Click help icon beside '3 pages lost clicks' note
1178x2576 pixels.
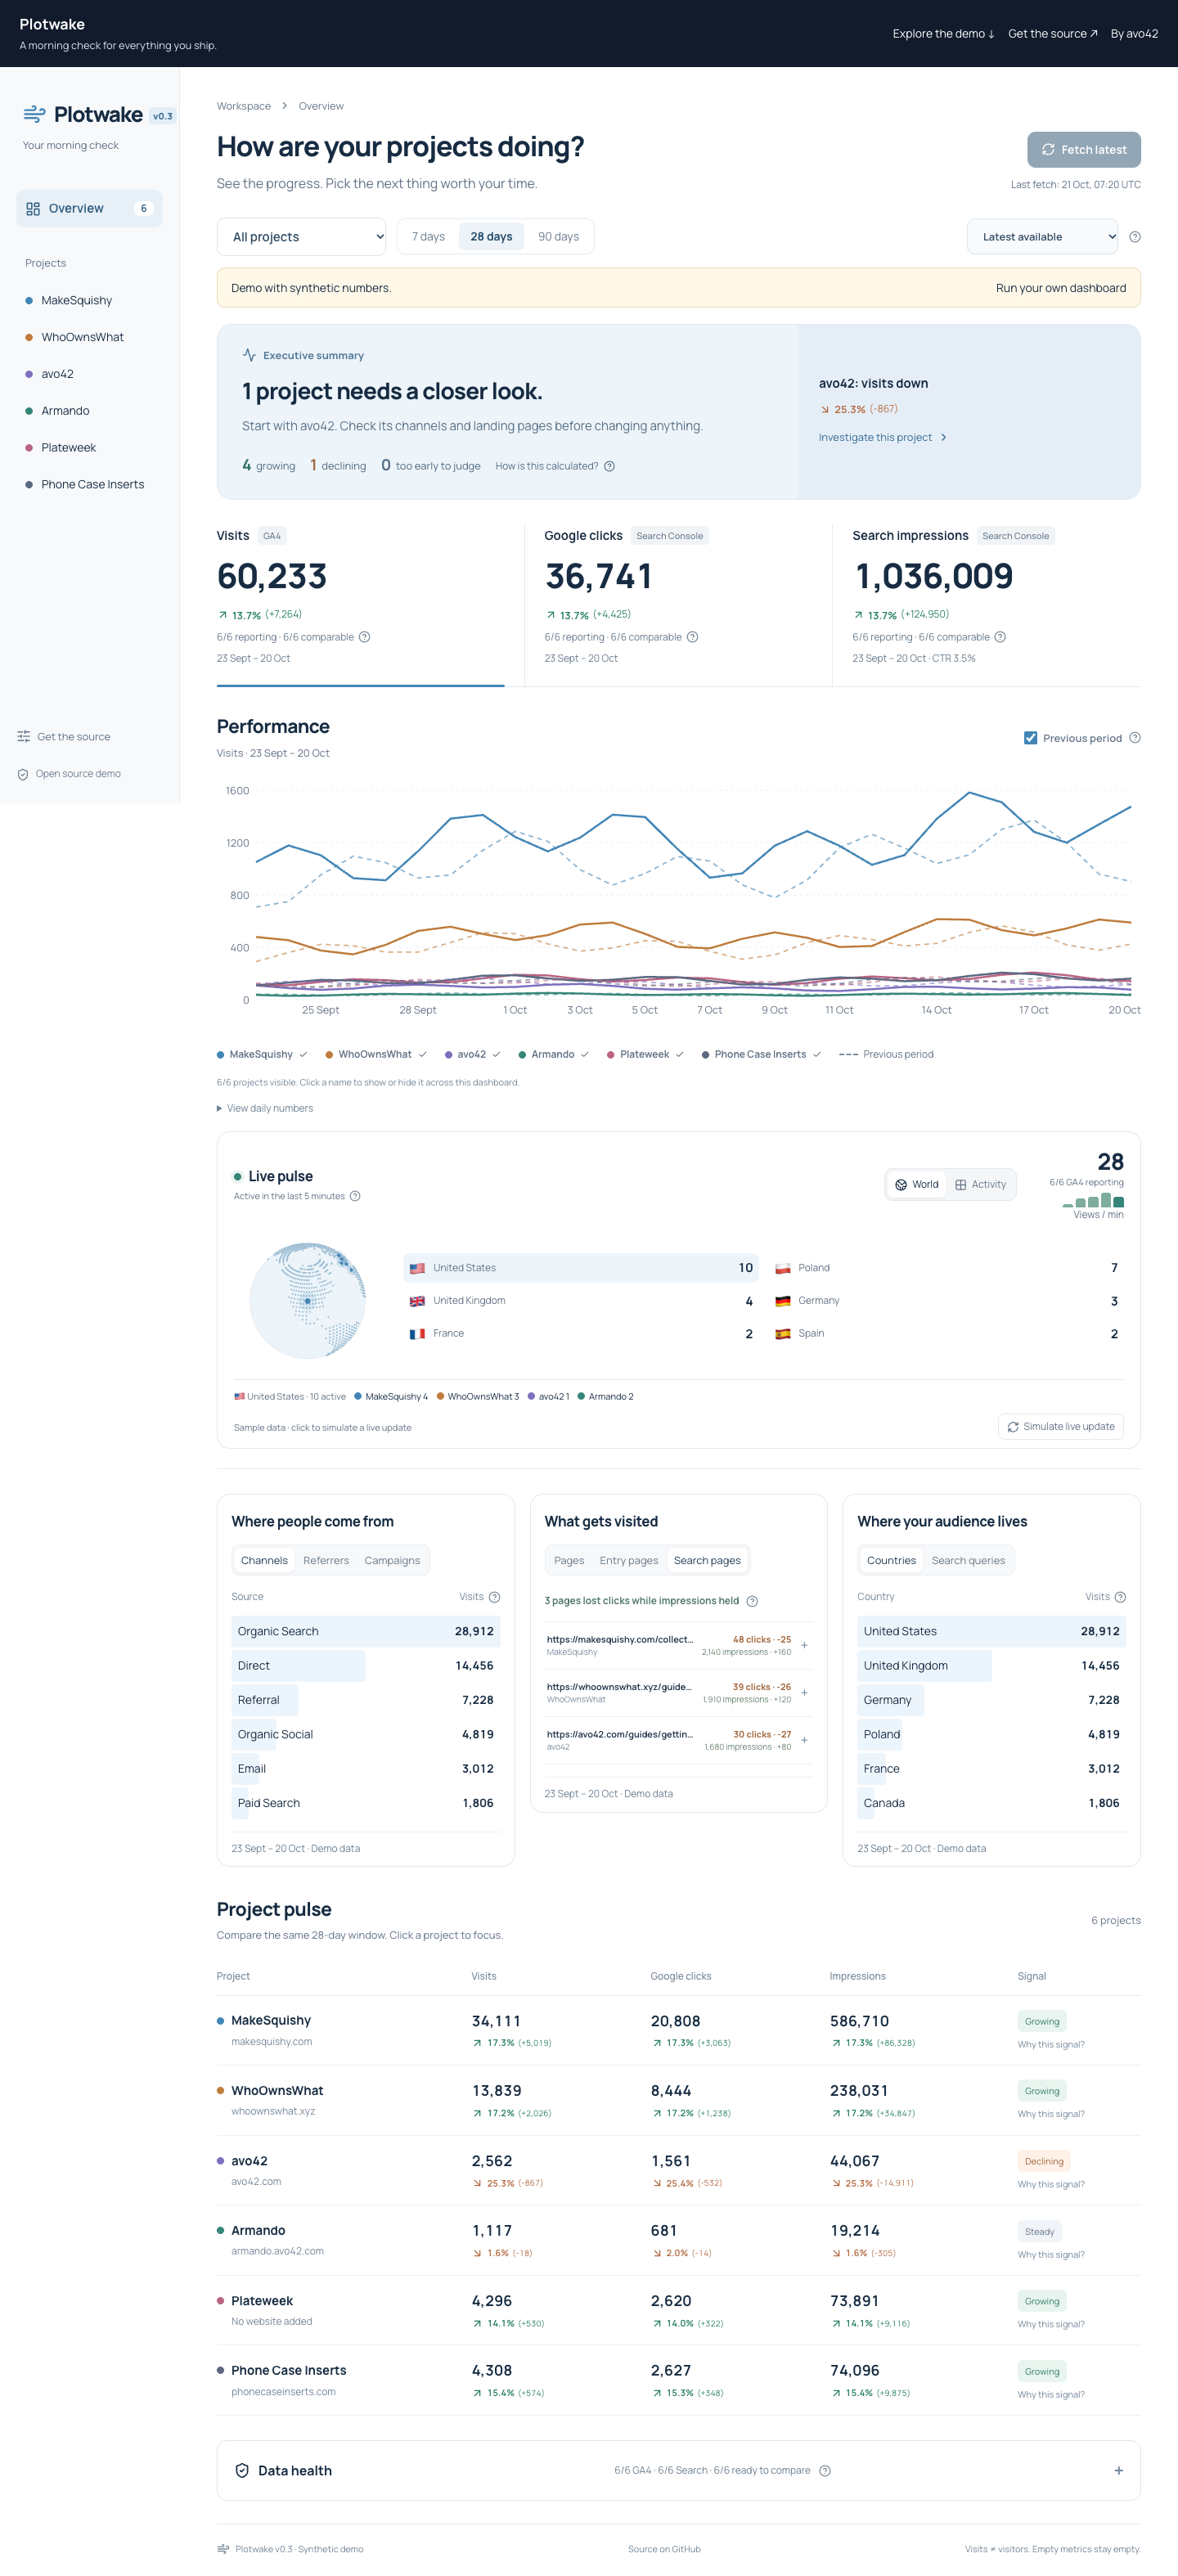click(x=752, y=1601)
